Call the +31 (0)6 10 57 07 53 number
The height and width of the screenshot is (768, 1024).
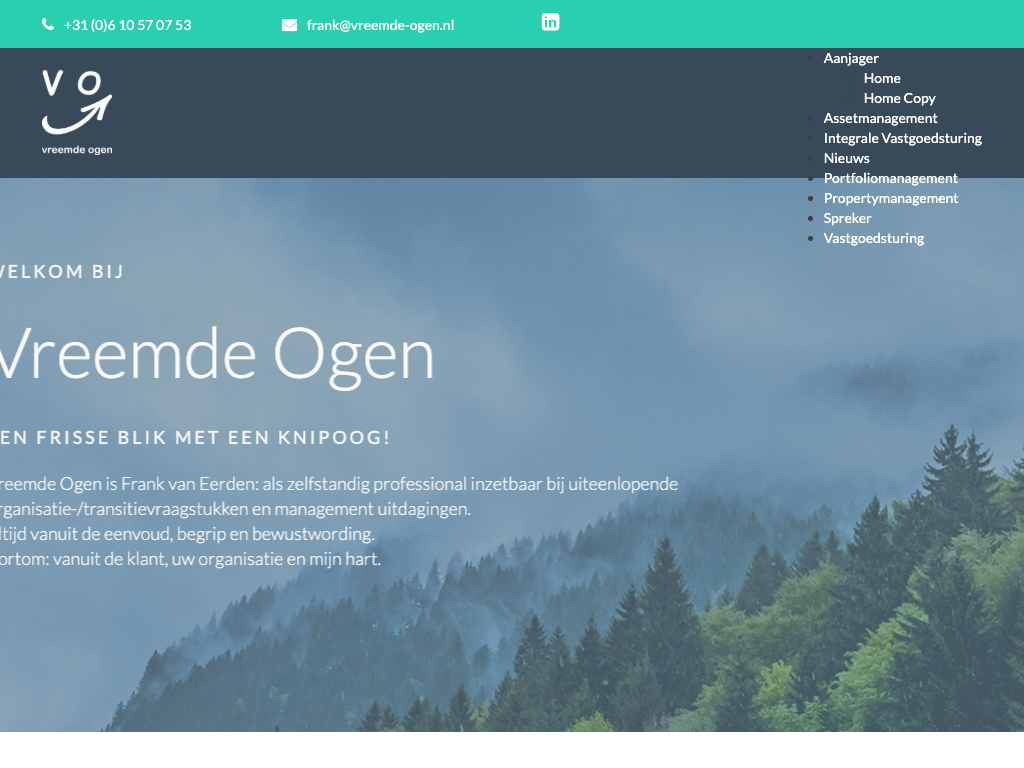(127, 25)
